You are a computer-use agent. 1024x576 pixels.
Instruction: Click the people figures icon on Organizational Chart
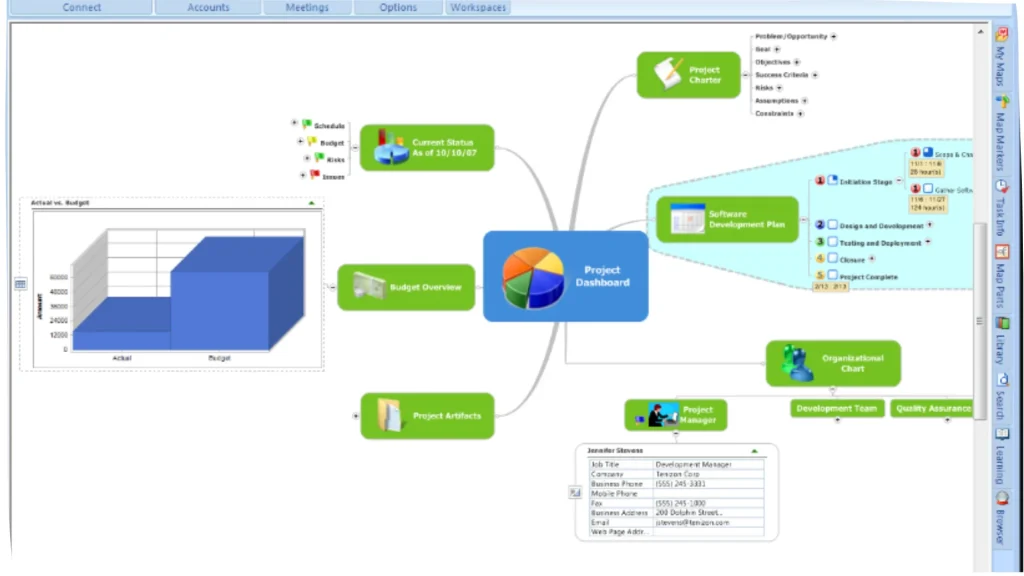coord(797,363)
